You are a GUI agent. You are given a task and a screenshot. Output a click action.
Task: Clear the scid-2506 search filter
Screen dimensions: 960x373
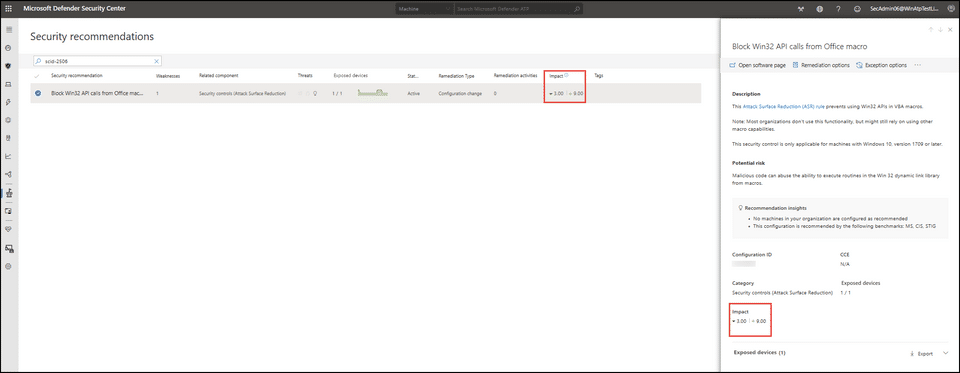point(156,61)
